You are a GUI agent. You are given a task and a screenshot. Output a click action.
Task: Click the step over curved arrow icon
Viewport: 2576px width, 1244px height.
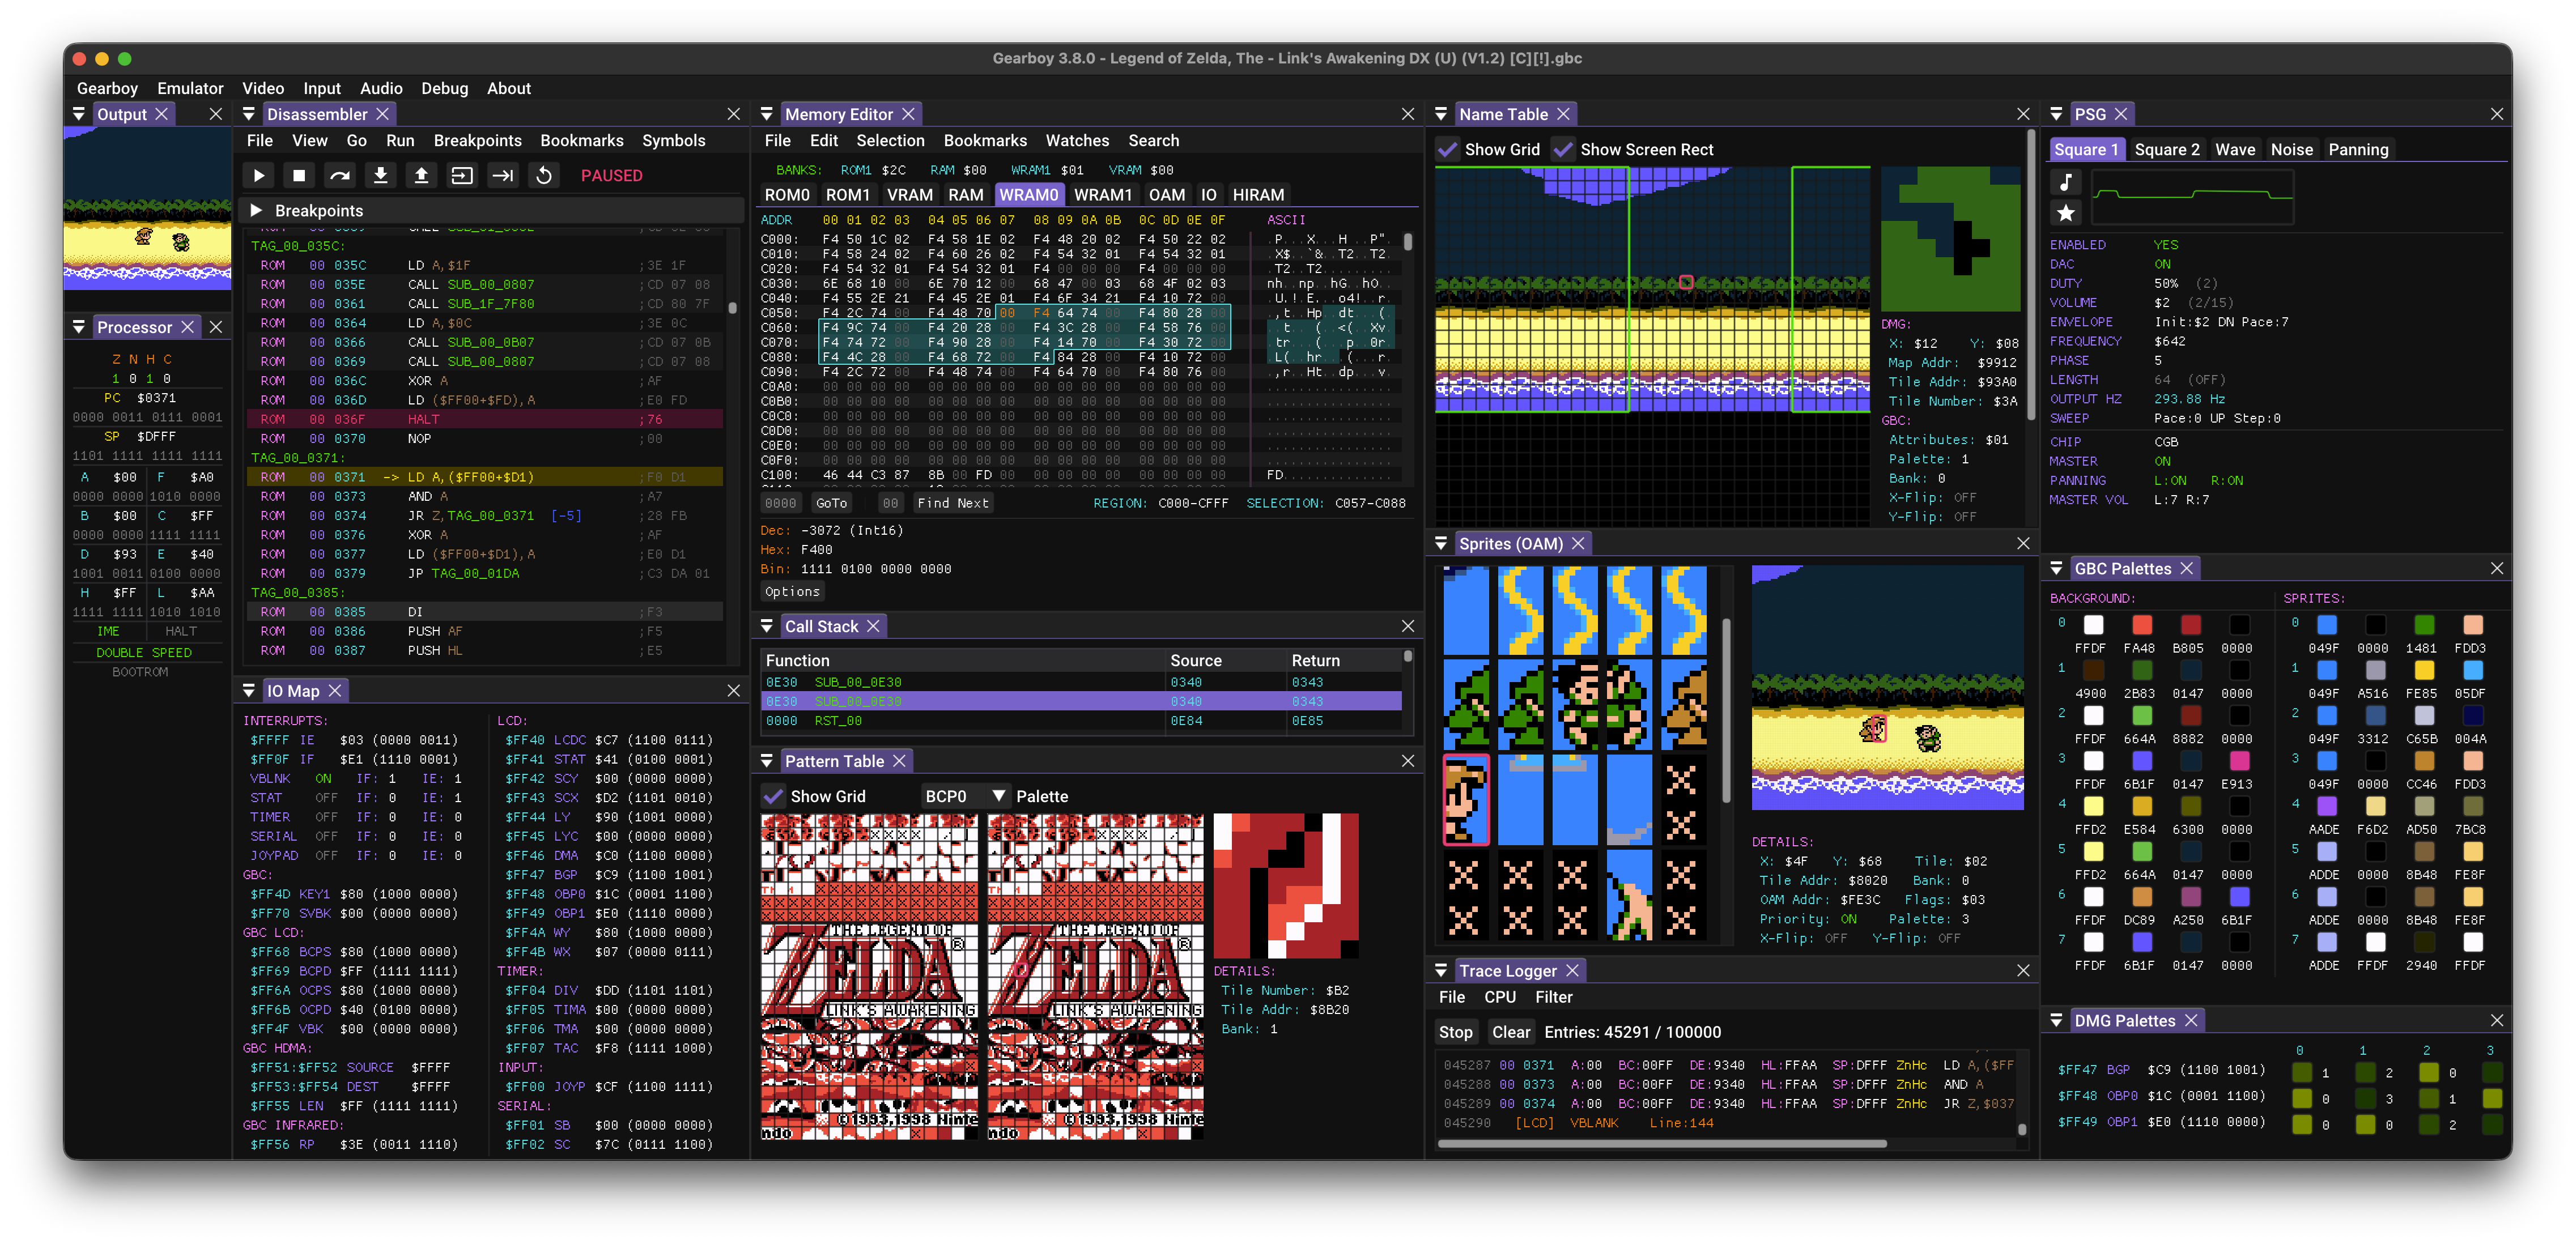pyautogui.click(x=340, y=176)
